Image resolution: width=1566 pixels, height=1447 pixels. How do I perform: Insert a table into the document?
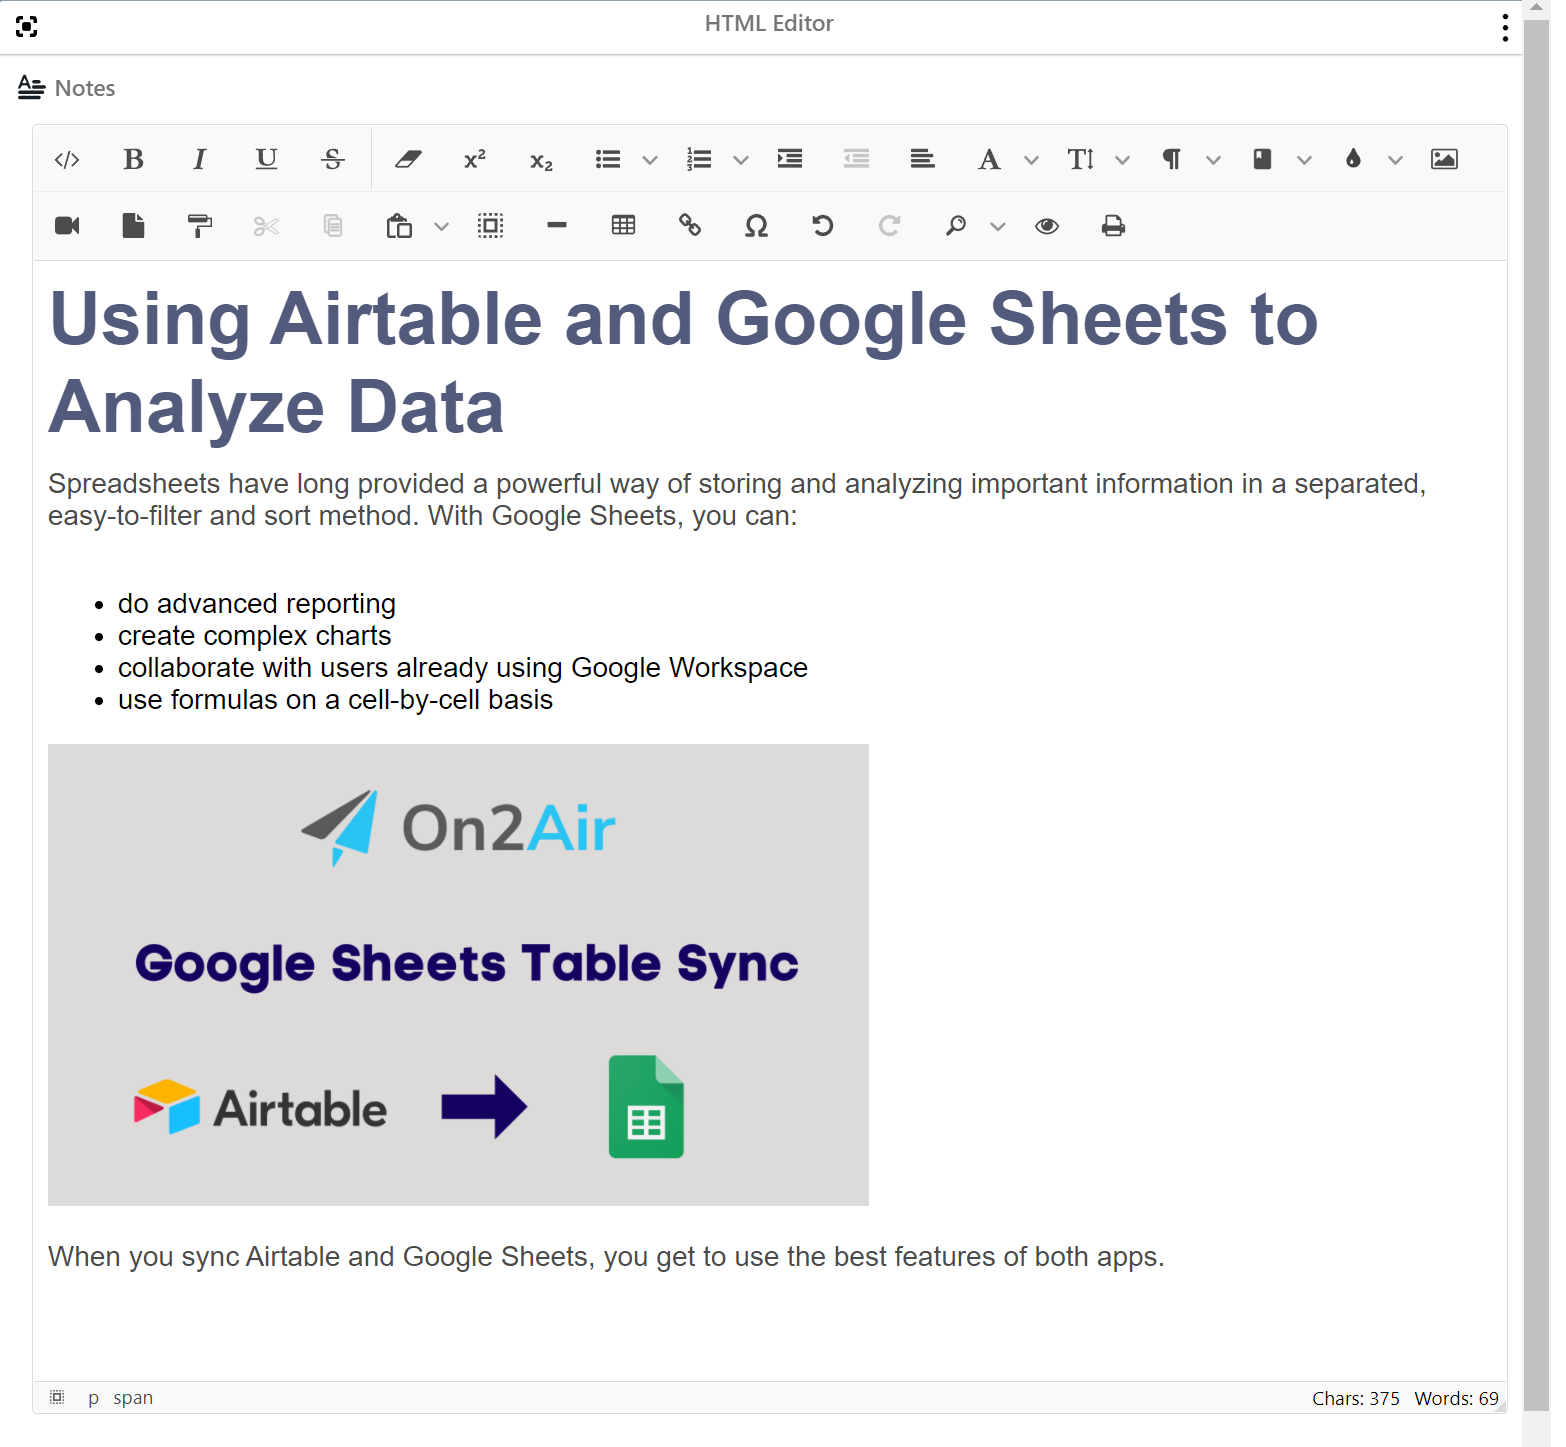[x=623, y=226]
